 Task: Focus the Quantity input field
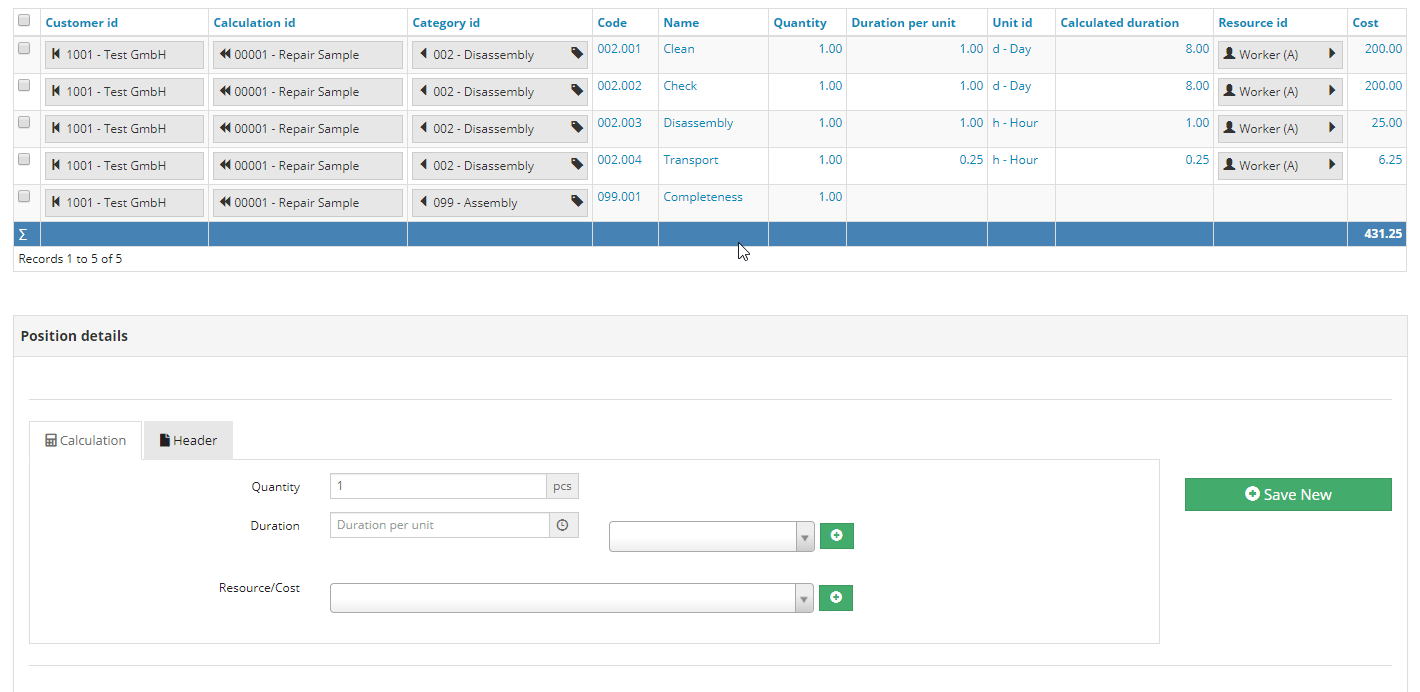click(438, 486)
